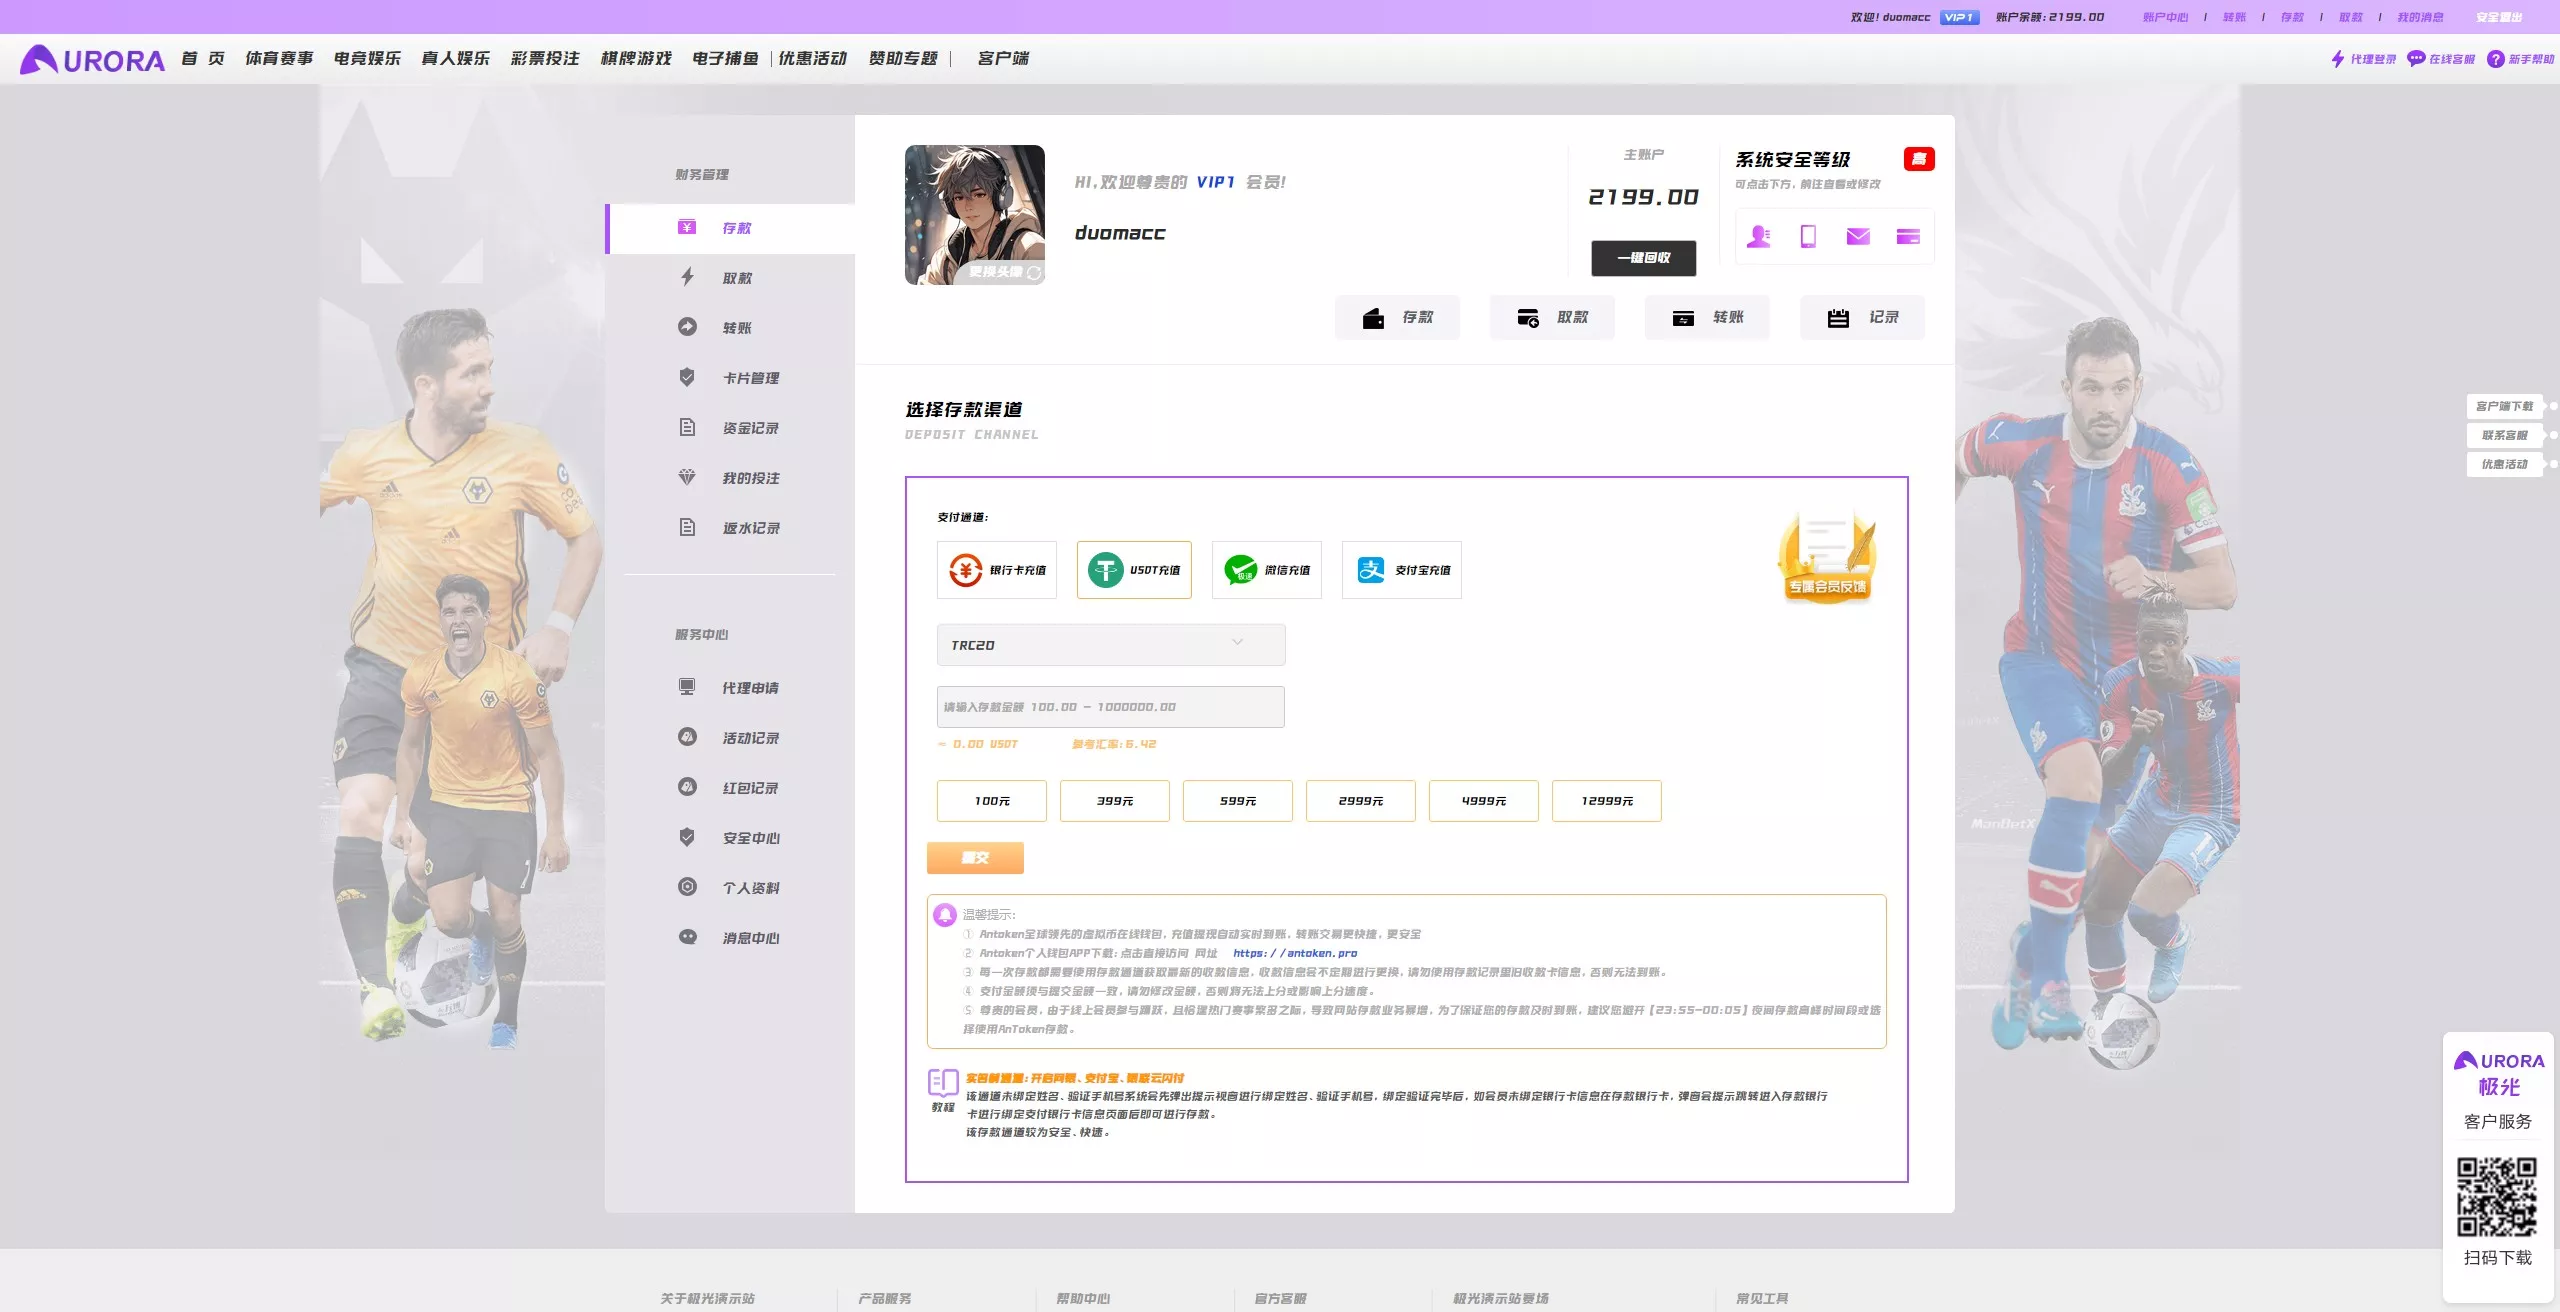The width and height of the screenshot is (2560, 1312).
Task: Open 彩票投注 in the main navigation
Action: (x=545, y=59)
